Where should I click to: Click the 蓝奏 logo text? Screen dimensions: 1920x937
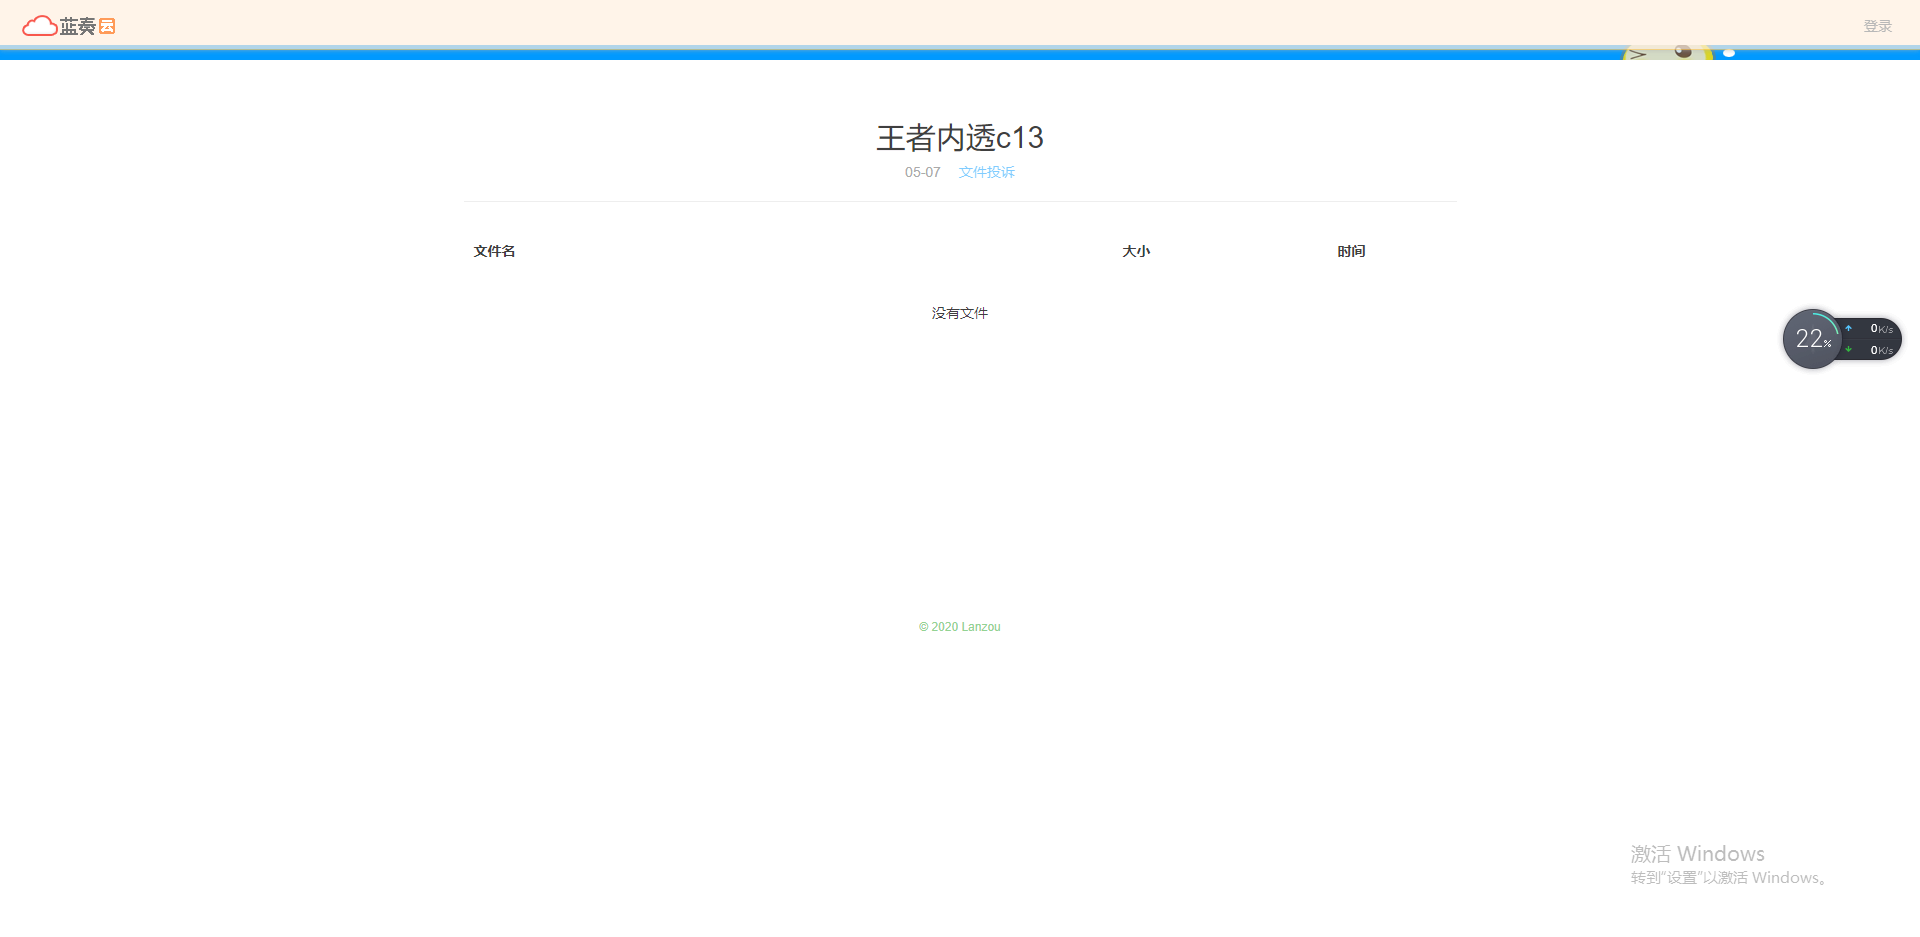77,26
